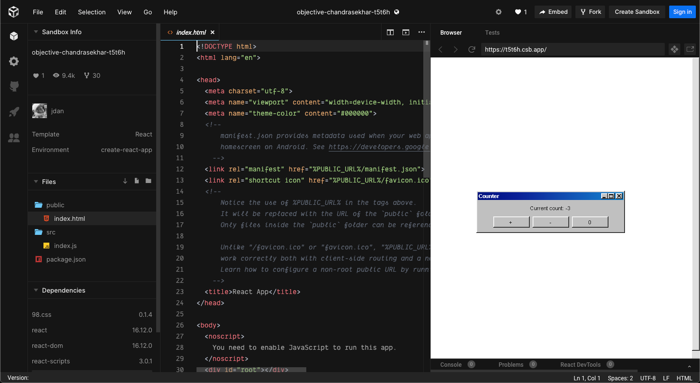Download the files using arrow icon
This screenshot has width=700, height=383.
[125, 181]
